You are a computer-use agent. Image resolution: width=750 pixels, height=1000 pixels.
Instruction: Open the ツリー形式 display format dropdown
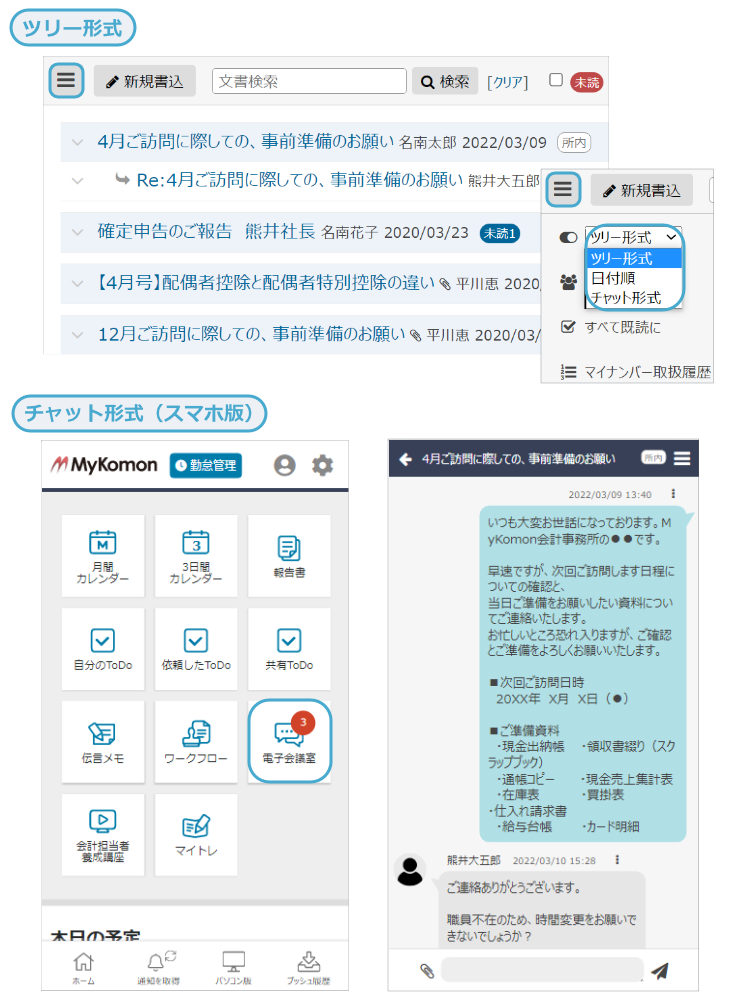pos(633,237)
